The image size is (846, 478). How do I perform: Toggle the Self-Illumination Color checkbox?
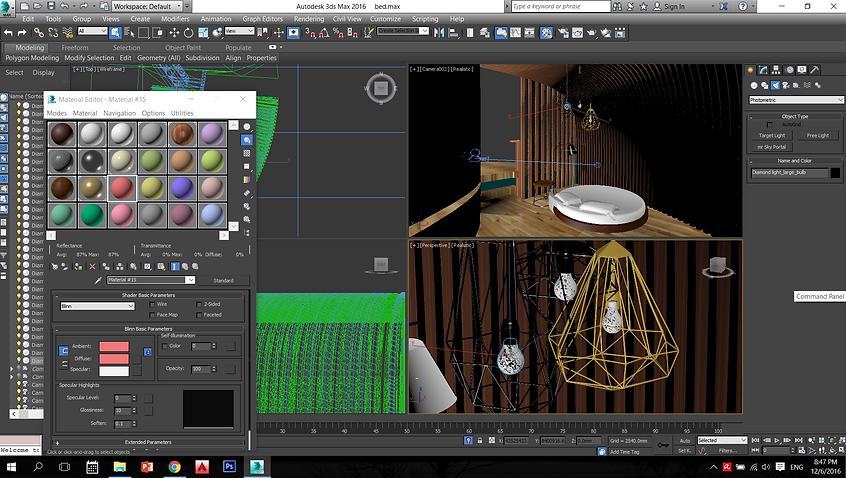pyautogui.click(x=165, y=346)
